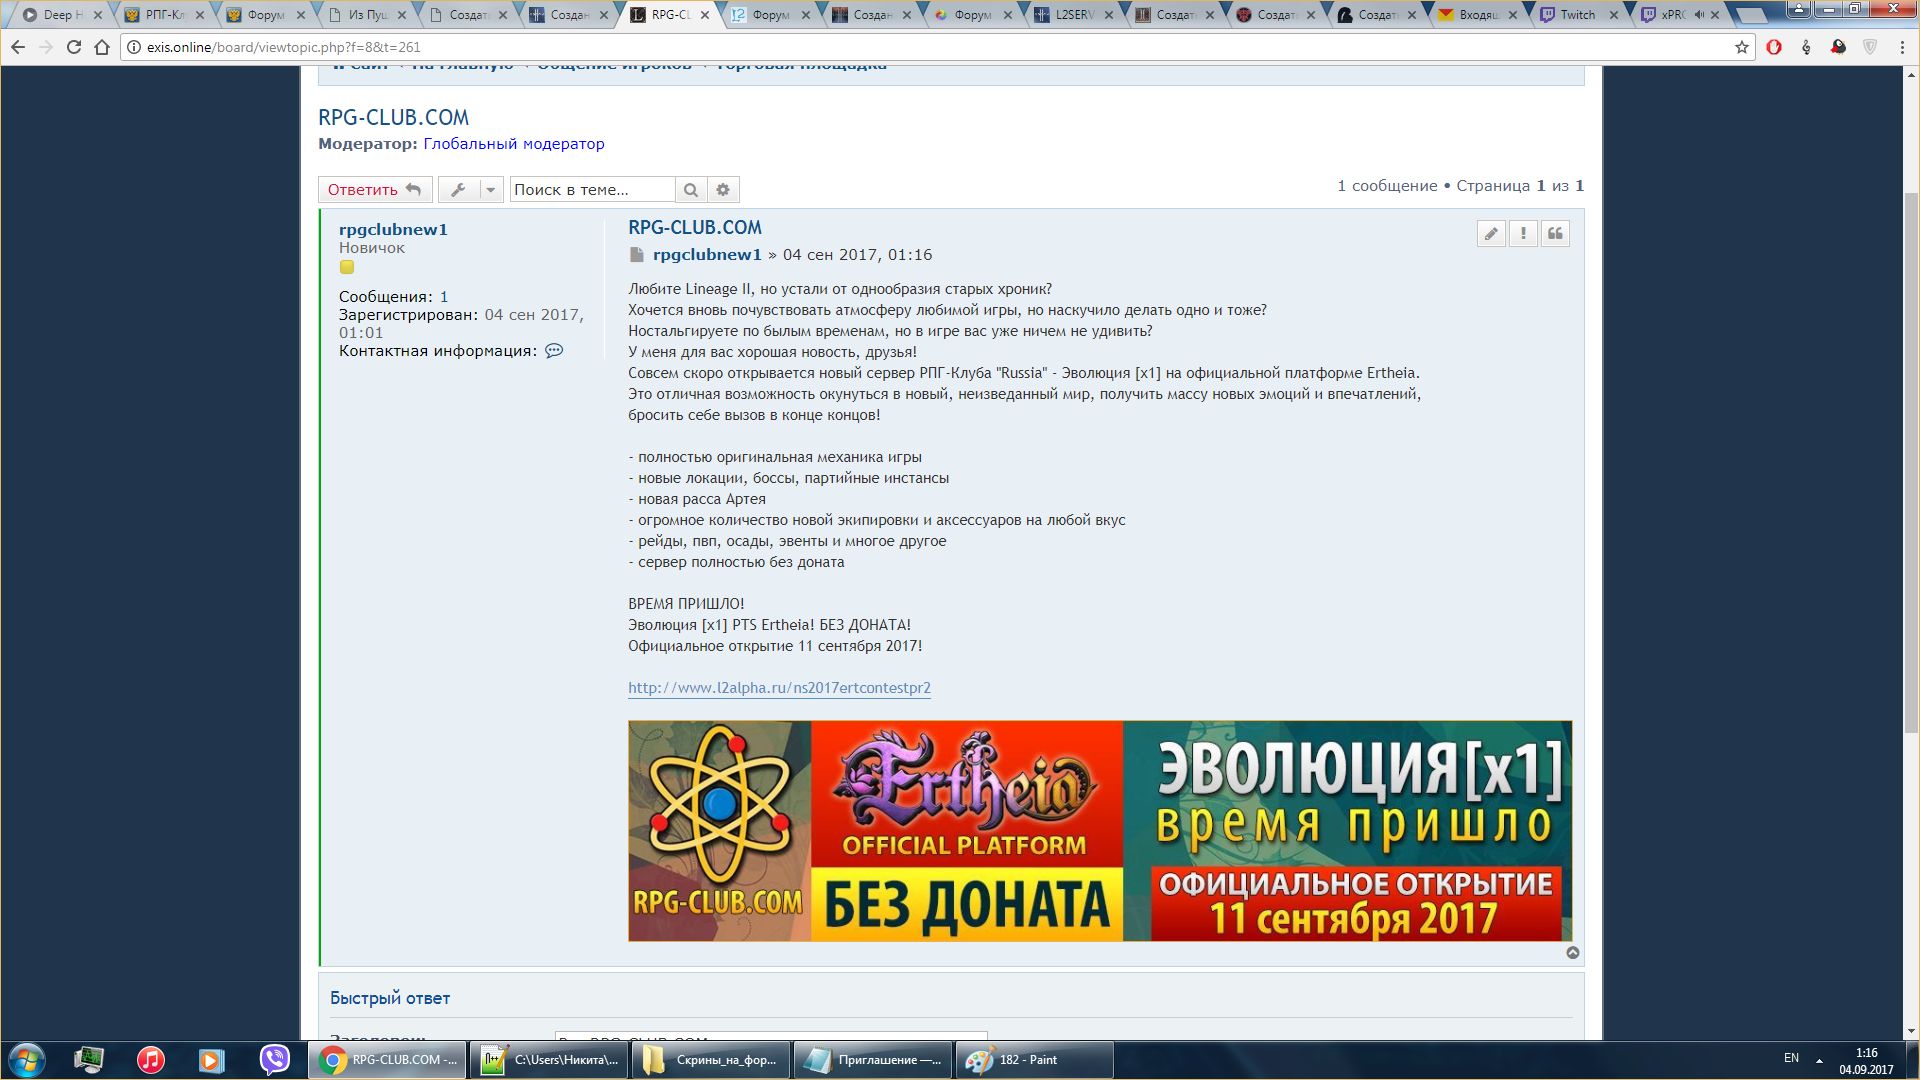Reload the current page
Viewport: 1920px width, 1080px height.
(74, 47)
